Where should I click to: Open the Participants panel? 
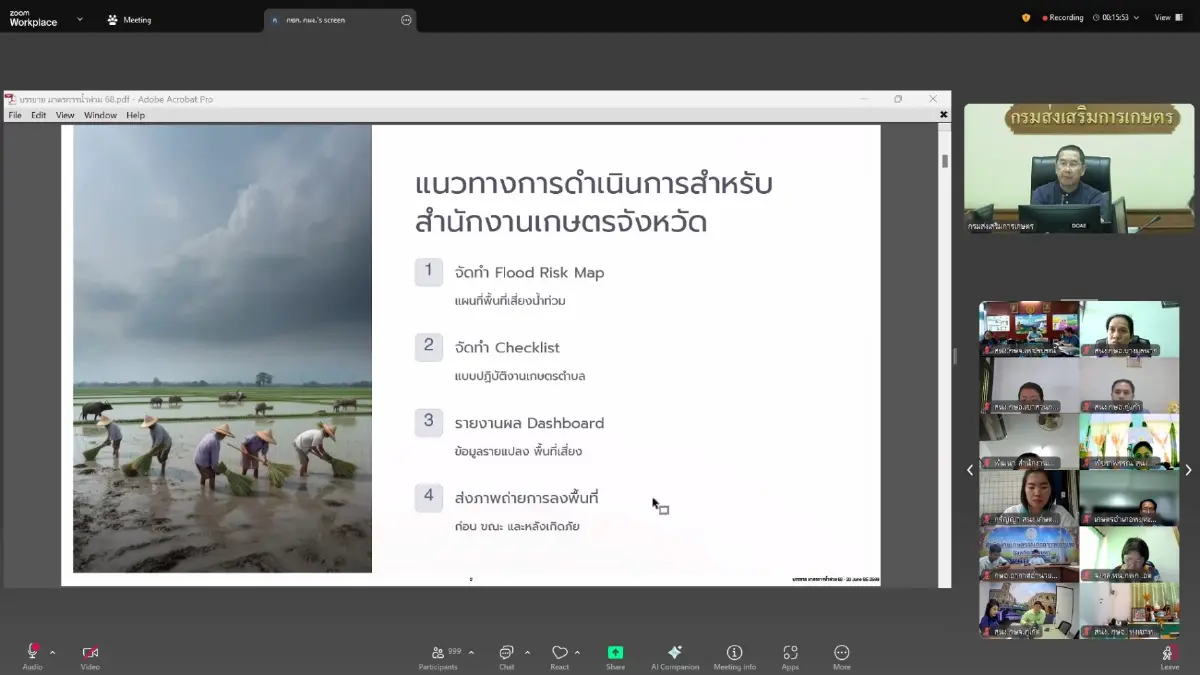pyautogui.click(x=439, y=651)
